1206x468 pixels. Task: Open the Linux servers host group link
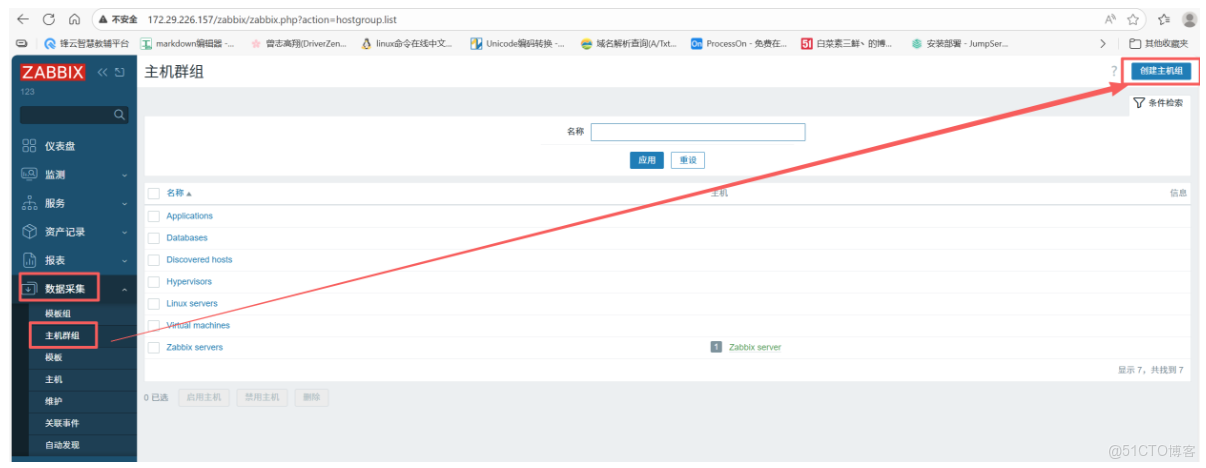click(192, 304)
